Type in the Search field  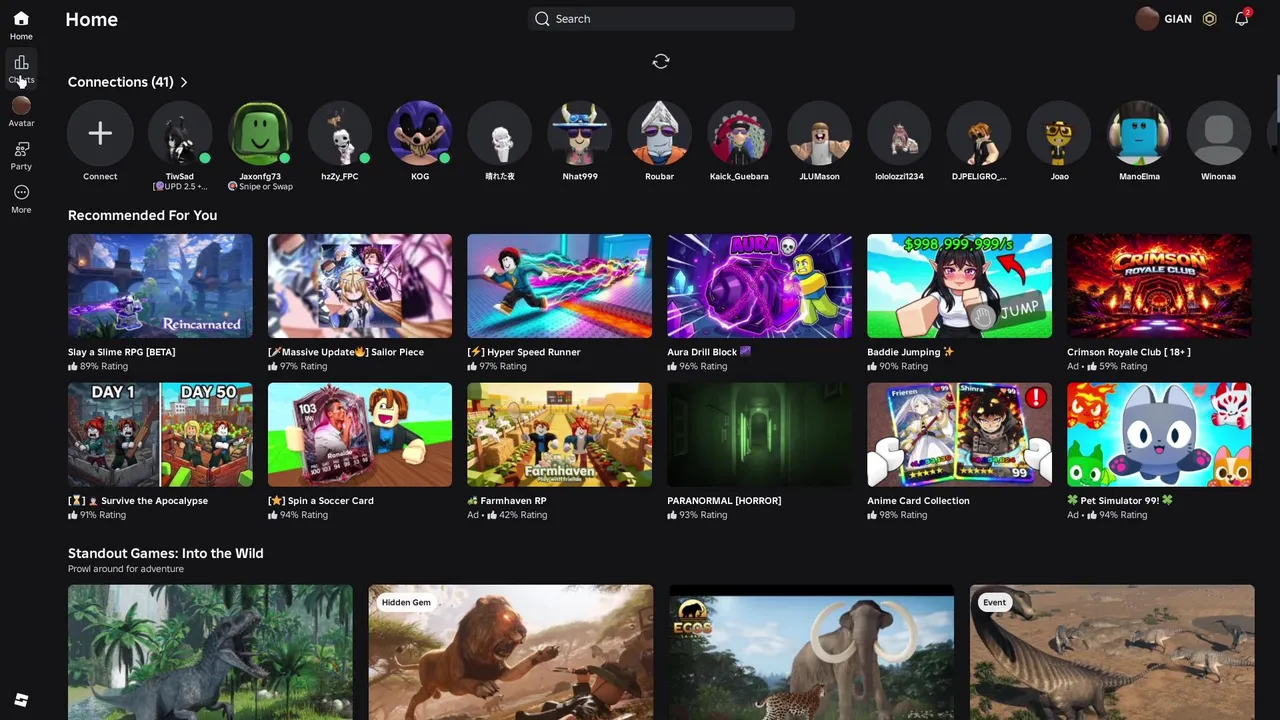[661, 19]
